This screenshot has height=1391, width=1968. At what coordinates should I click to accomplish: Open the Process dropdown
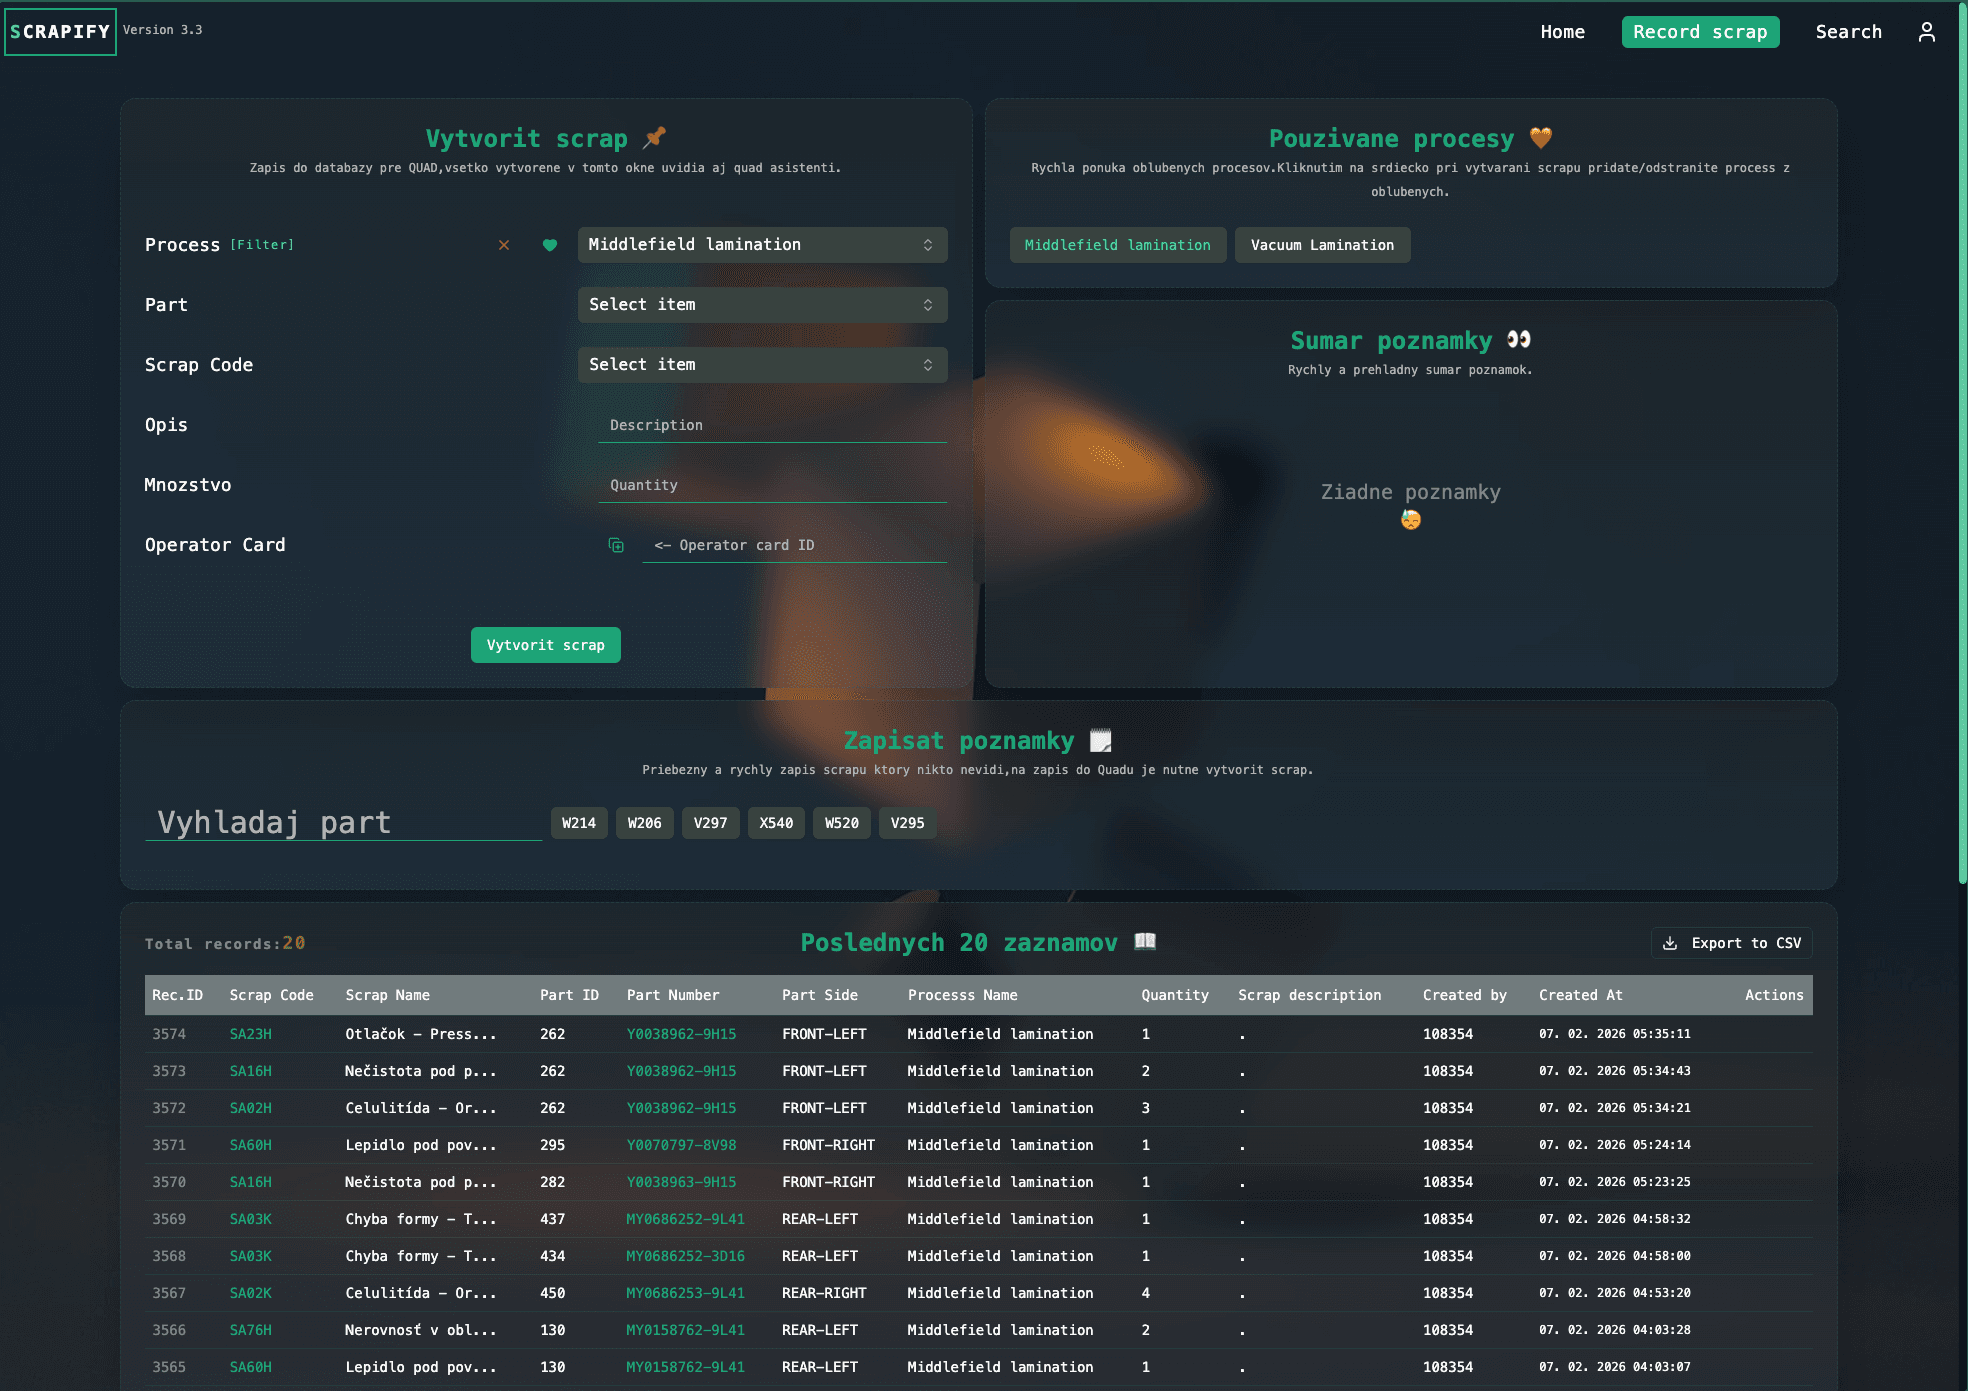(x=762, y=245)
